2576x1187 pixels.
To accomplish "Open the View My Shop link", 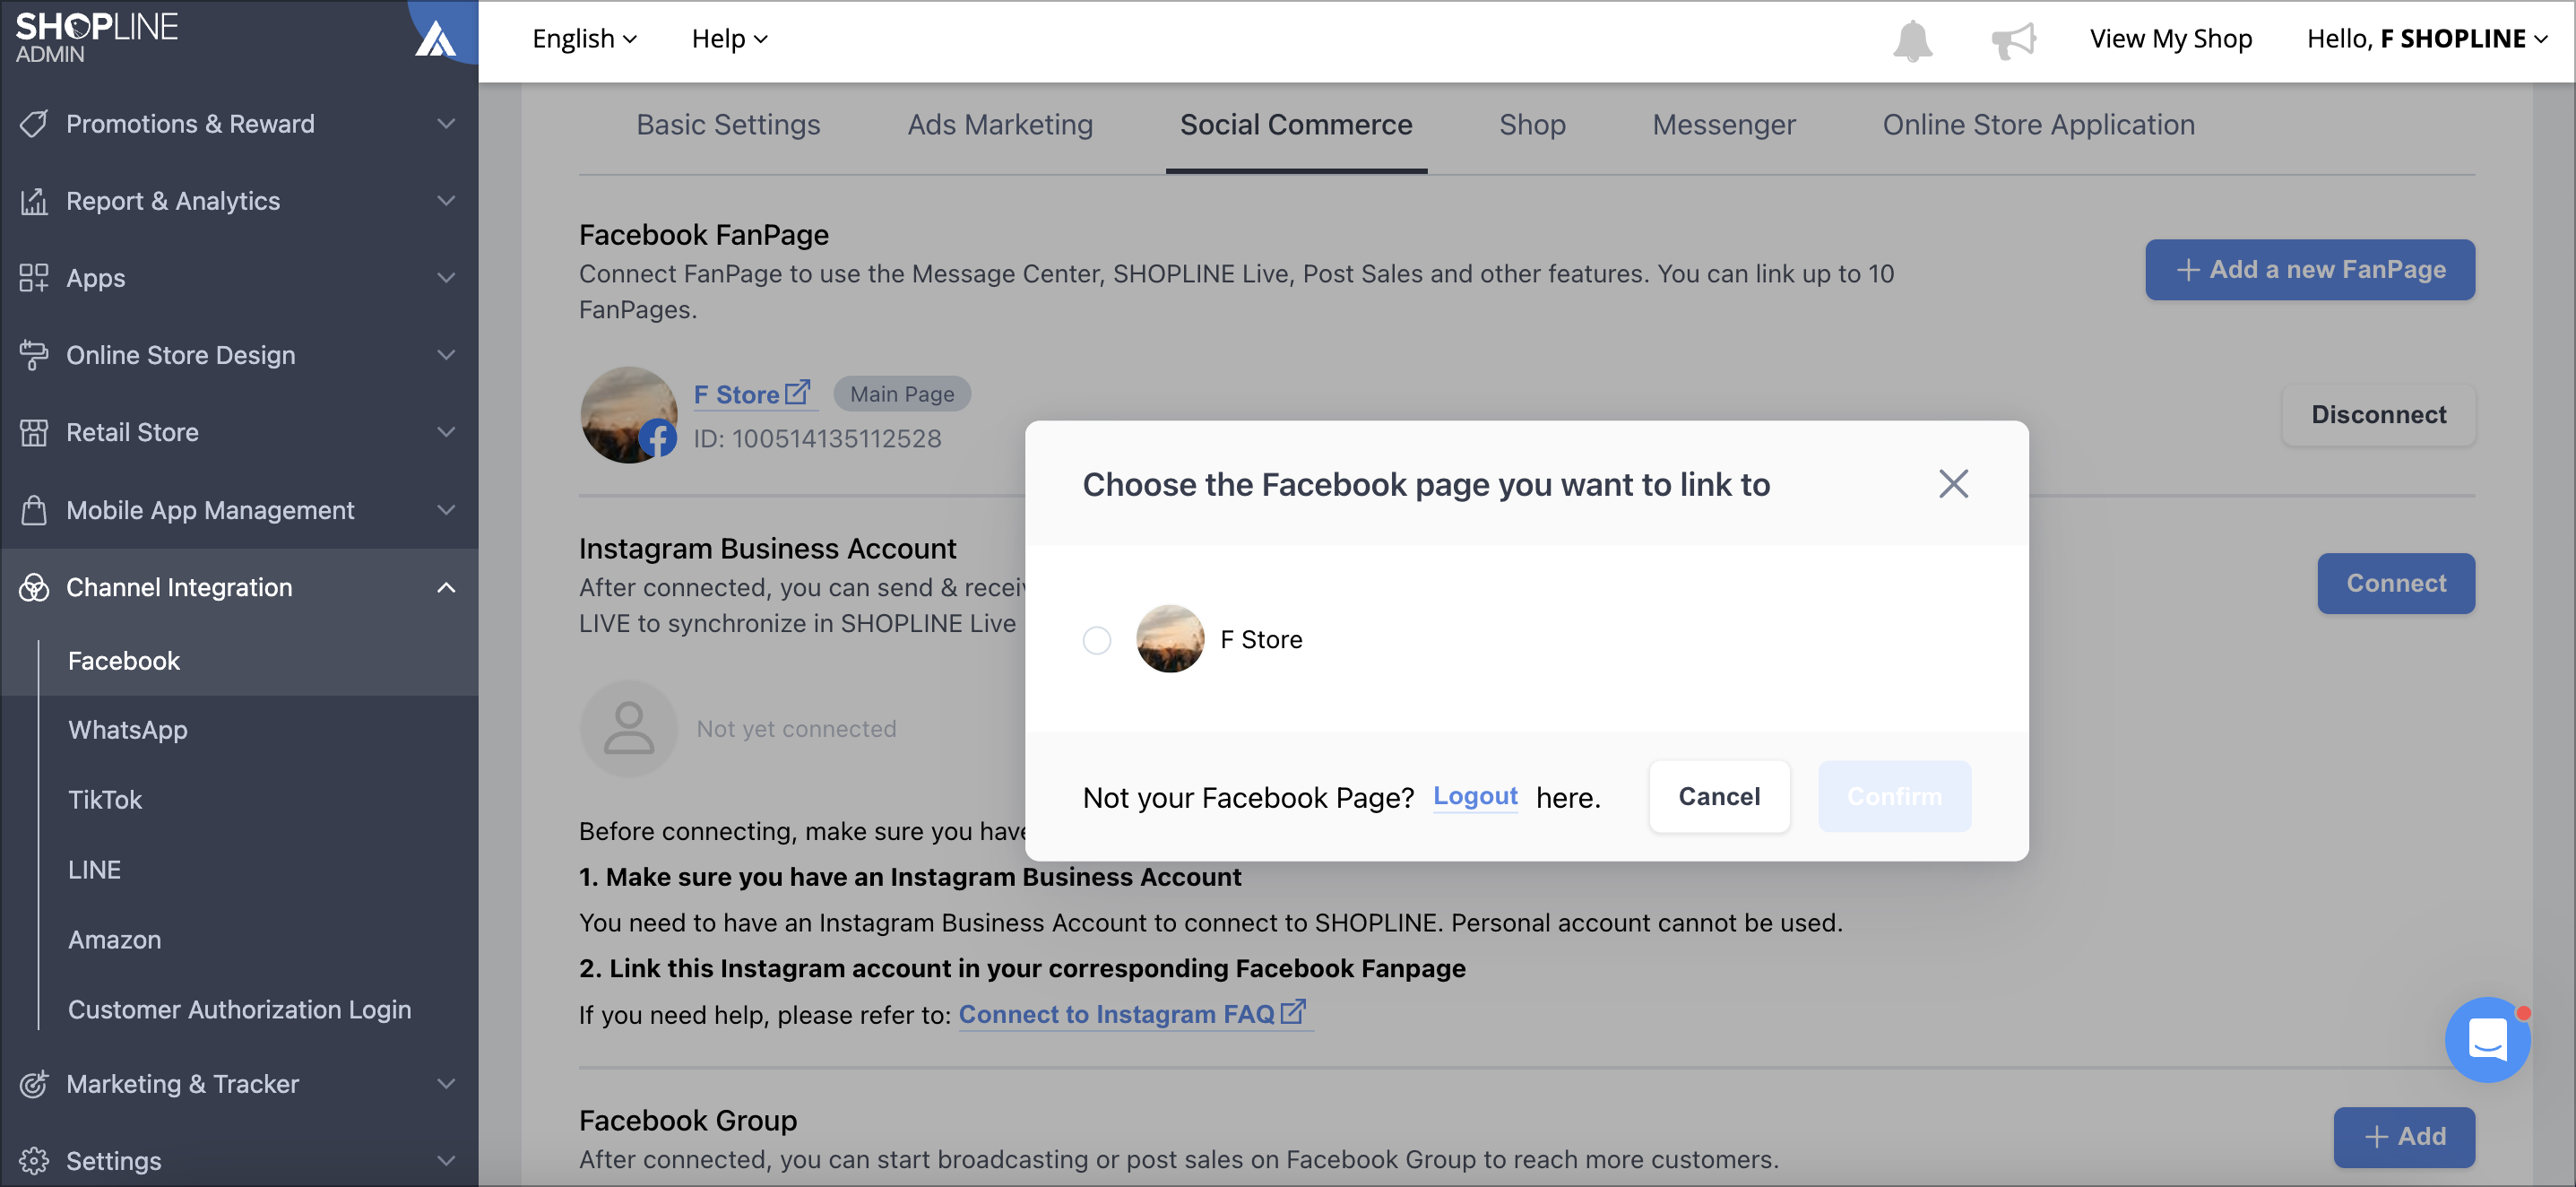I will coord(2170,39).
